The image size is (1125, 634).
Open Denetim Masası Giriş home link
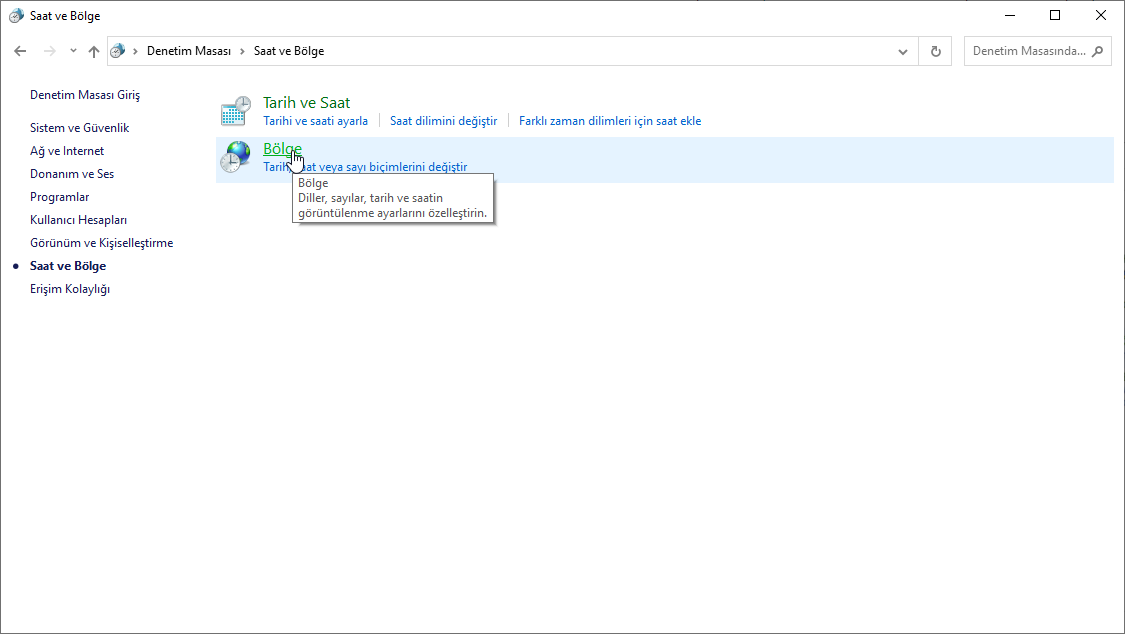85,95
